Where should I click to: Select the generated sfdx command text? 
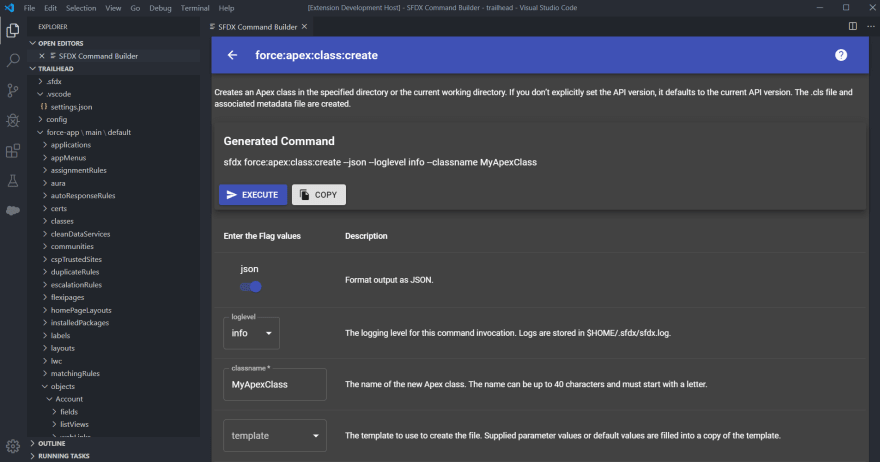click(380, 162)
